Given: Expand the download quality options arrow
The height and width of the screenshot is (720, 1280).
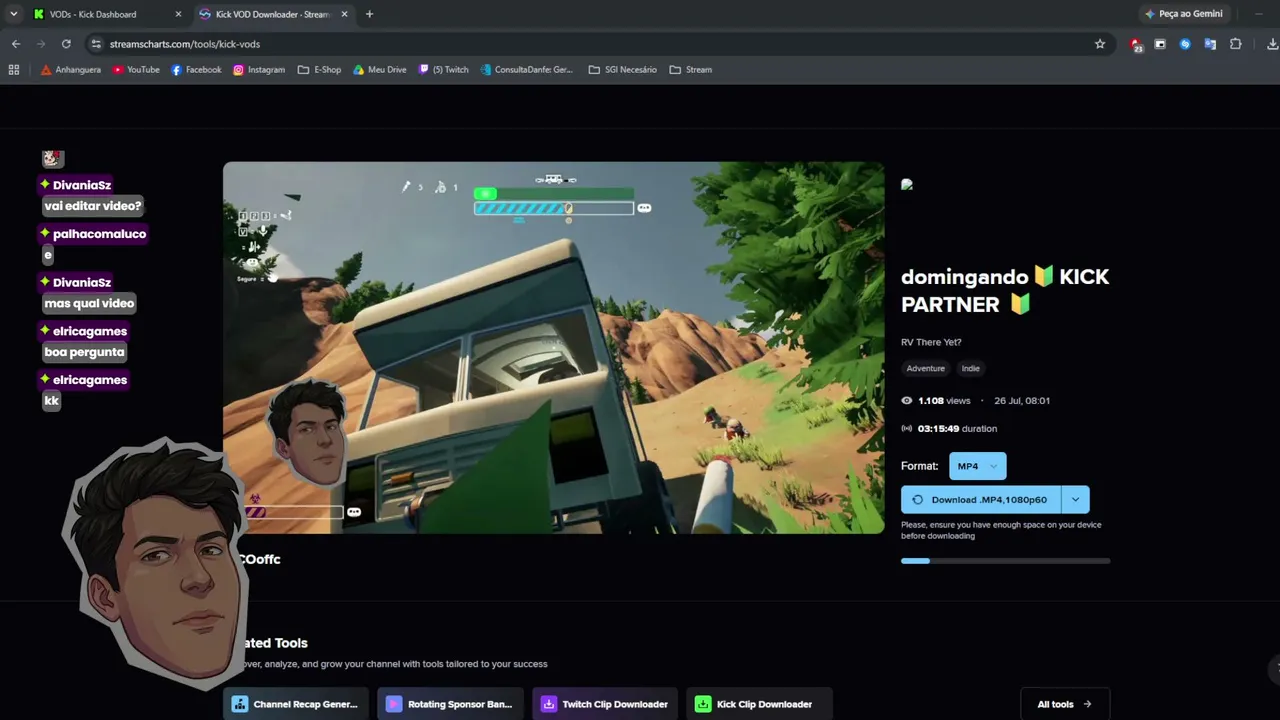Looking at the screenshot, I should [x=1075, y=500].
